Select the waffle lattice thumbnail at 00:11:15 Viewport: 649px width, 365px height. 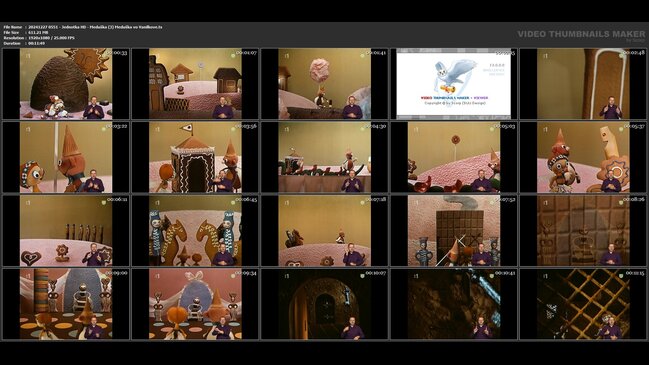[583, 304]
